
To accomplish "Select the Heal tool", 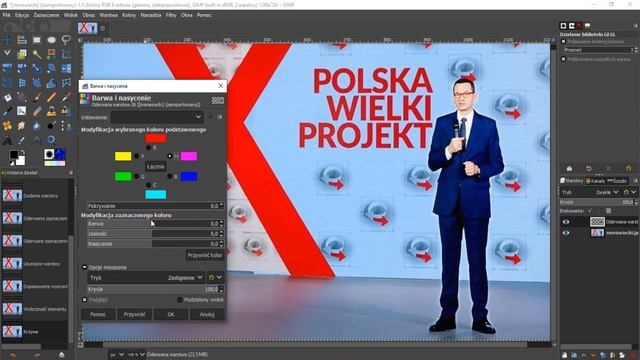I will click(7, 126).
